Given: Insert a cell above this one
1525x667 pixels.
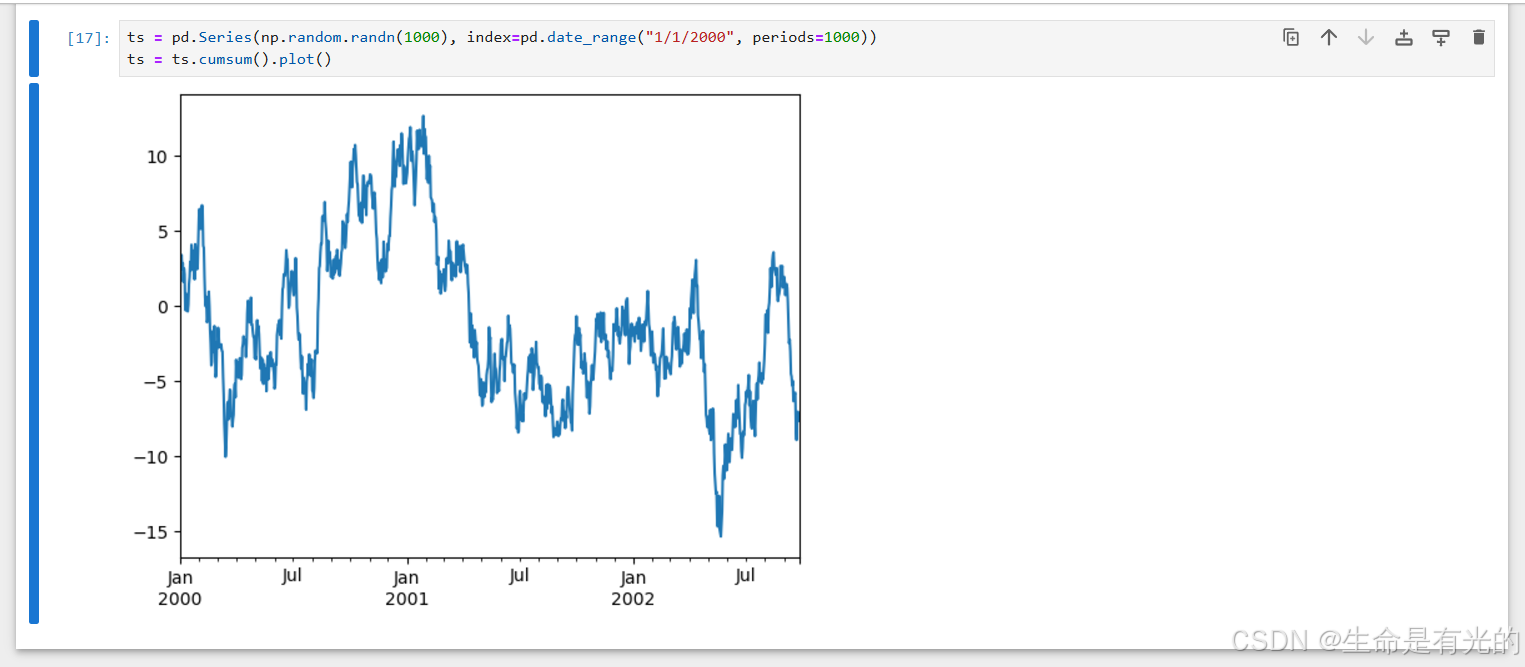Looking at the screenshot, I should click(x=1404, y=38).
